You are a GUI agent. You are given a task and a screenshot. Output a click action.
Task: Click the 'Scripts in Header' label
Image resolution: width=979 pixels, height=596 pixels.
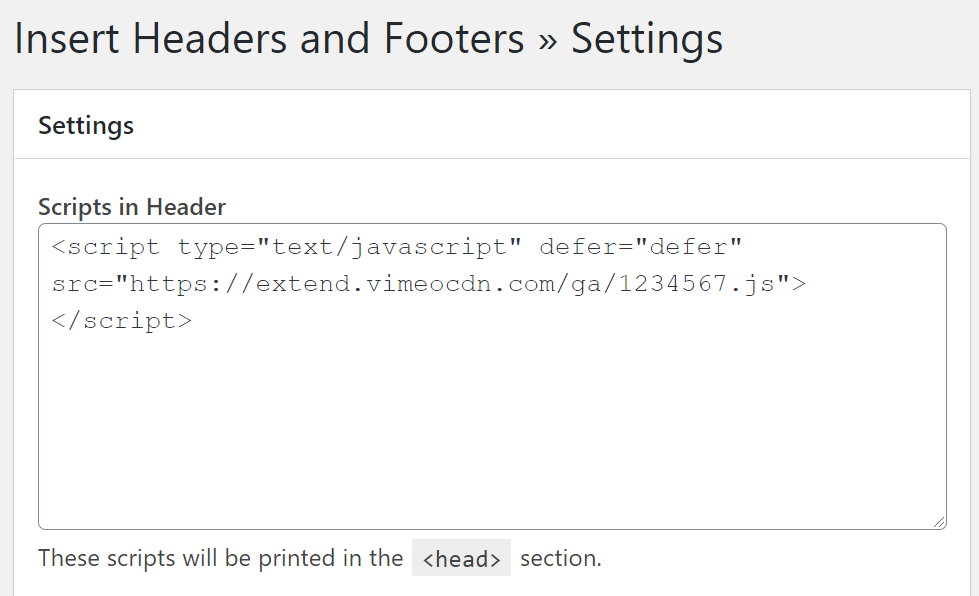coord(132,207)
